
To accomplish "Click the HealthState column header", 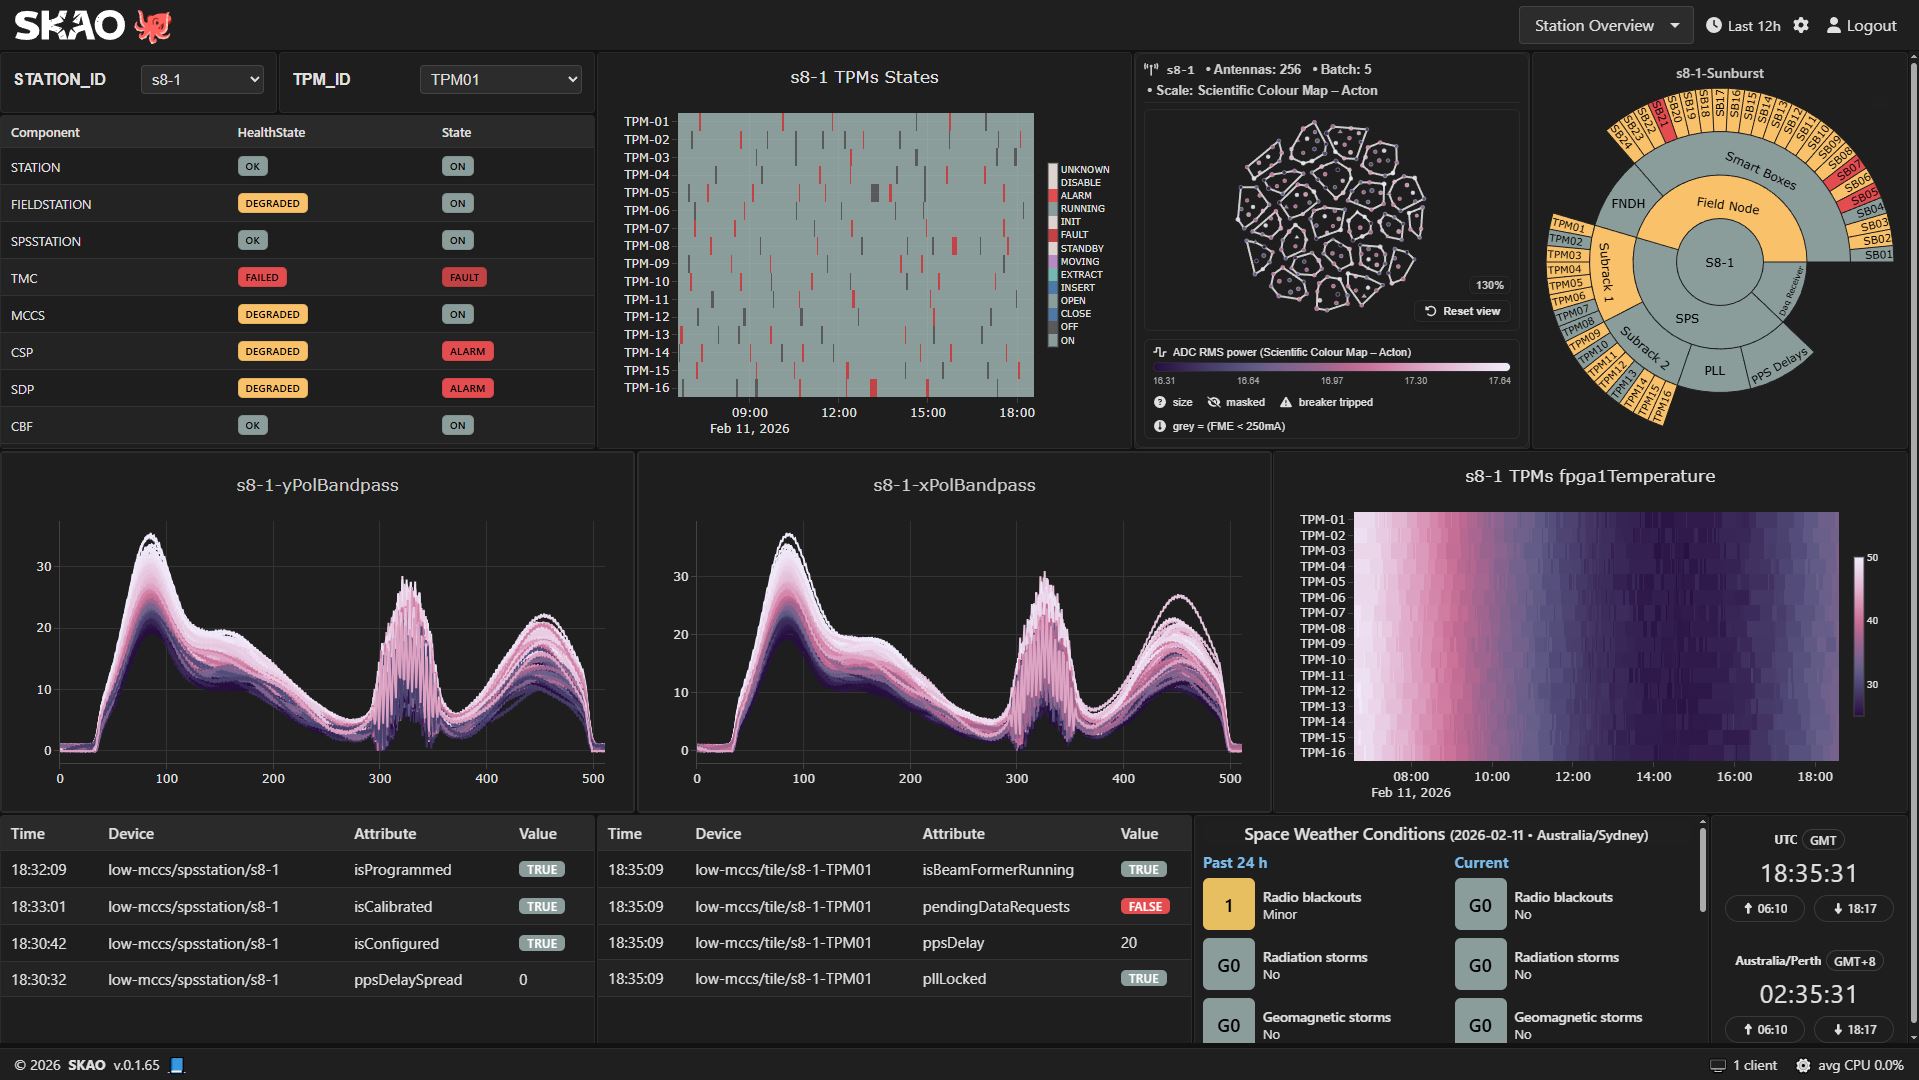I will coord(271,132).
